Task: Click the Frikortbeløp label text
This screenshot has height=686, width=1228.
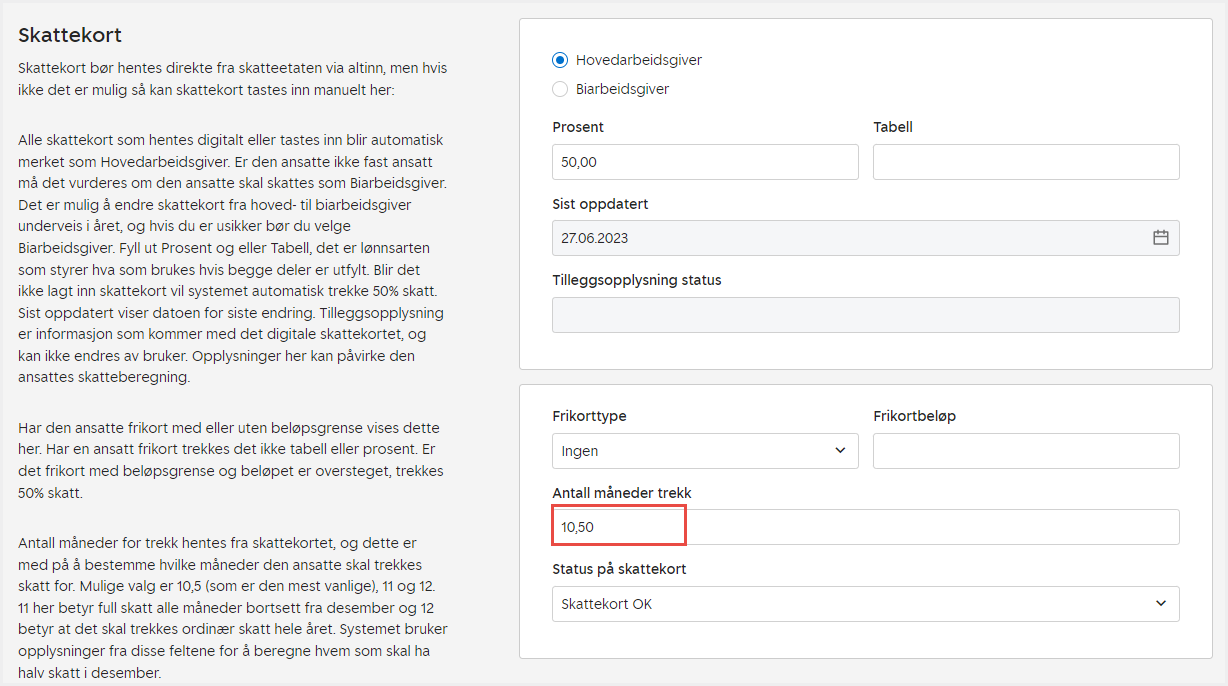Action: click(x=914, y=416)
